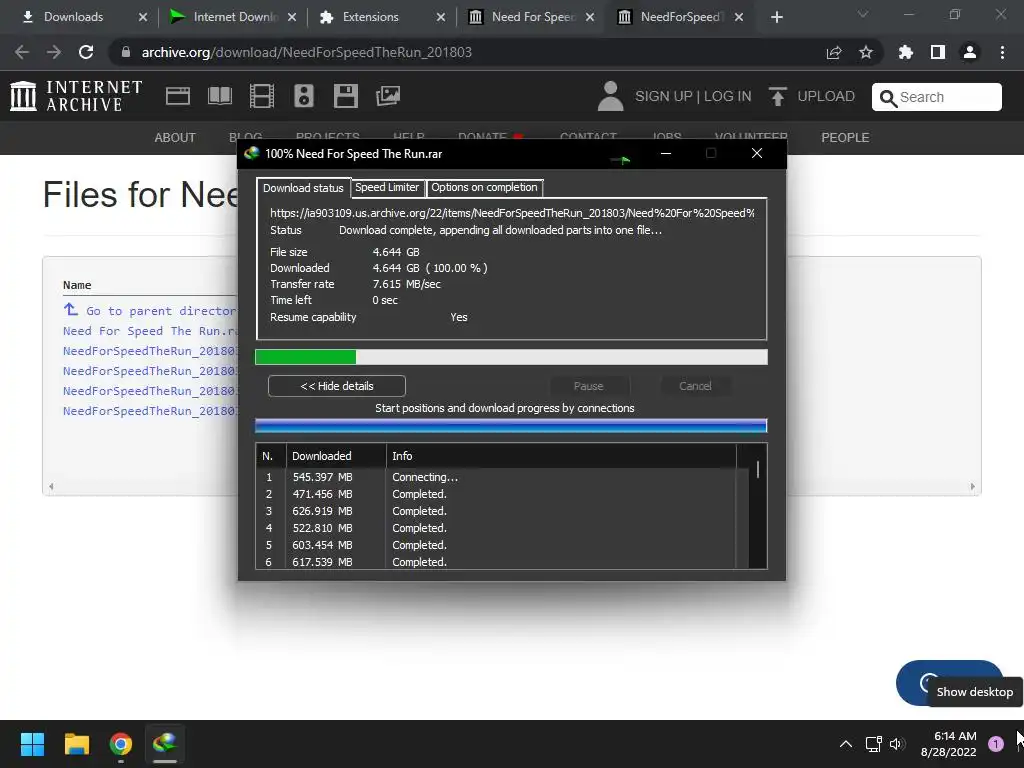The height and width of the screenshot is (768, 1024).
Task: Open ABOUT in Archive nav bar
Action: pos(175,138)
